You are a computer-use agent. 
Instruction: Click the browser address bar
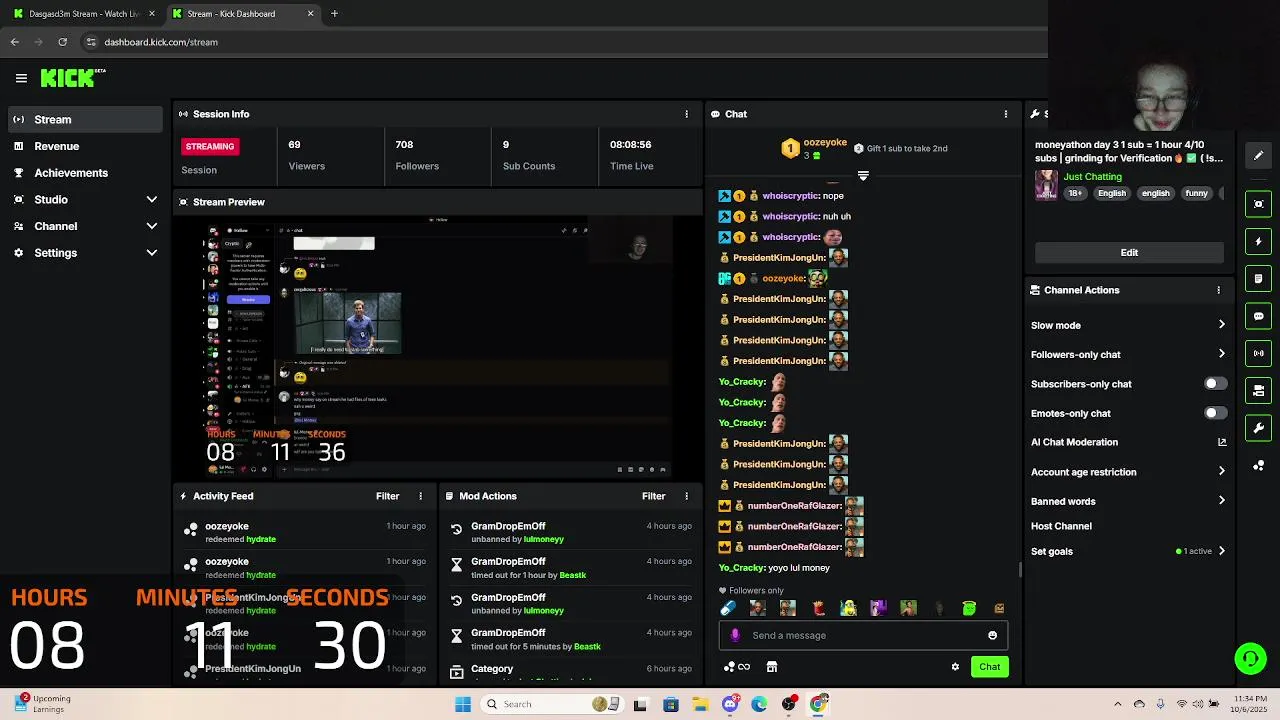[x=560, y=42]
